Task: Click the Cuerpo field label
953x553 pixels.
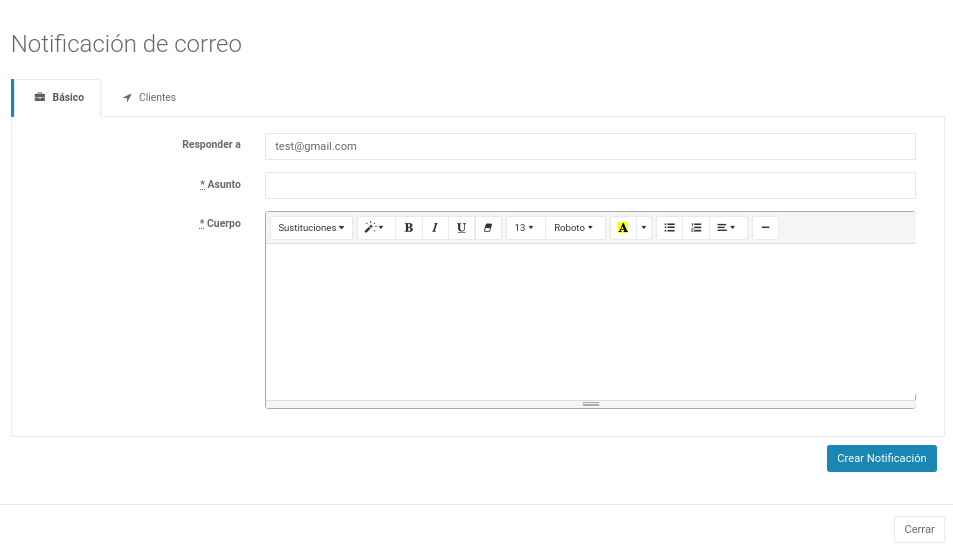Action: pos(220,223)
